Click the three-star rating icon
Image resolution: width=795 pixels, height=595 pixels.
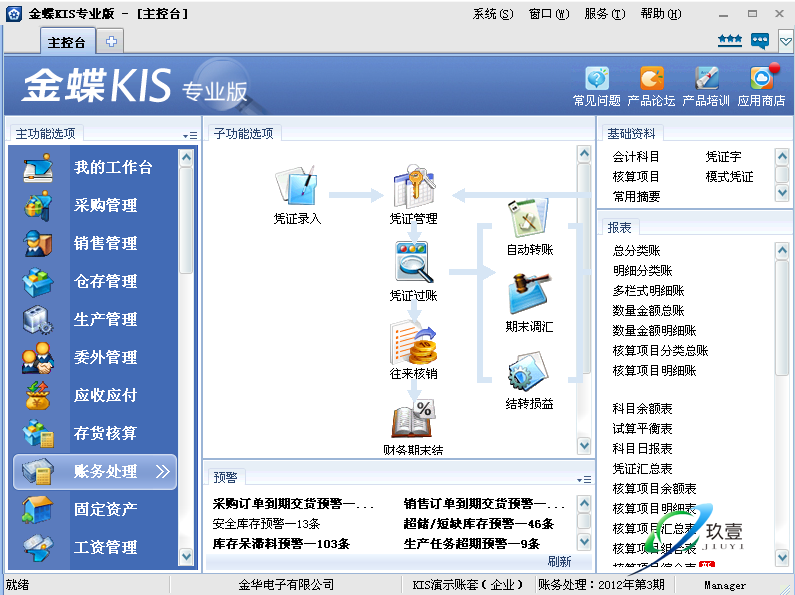click(730, 40)
